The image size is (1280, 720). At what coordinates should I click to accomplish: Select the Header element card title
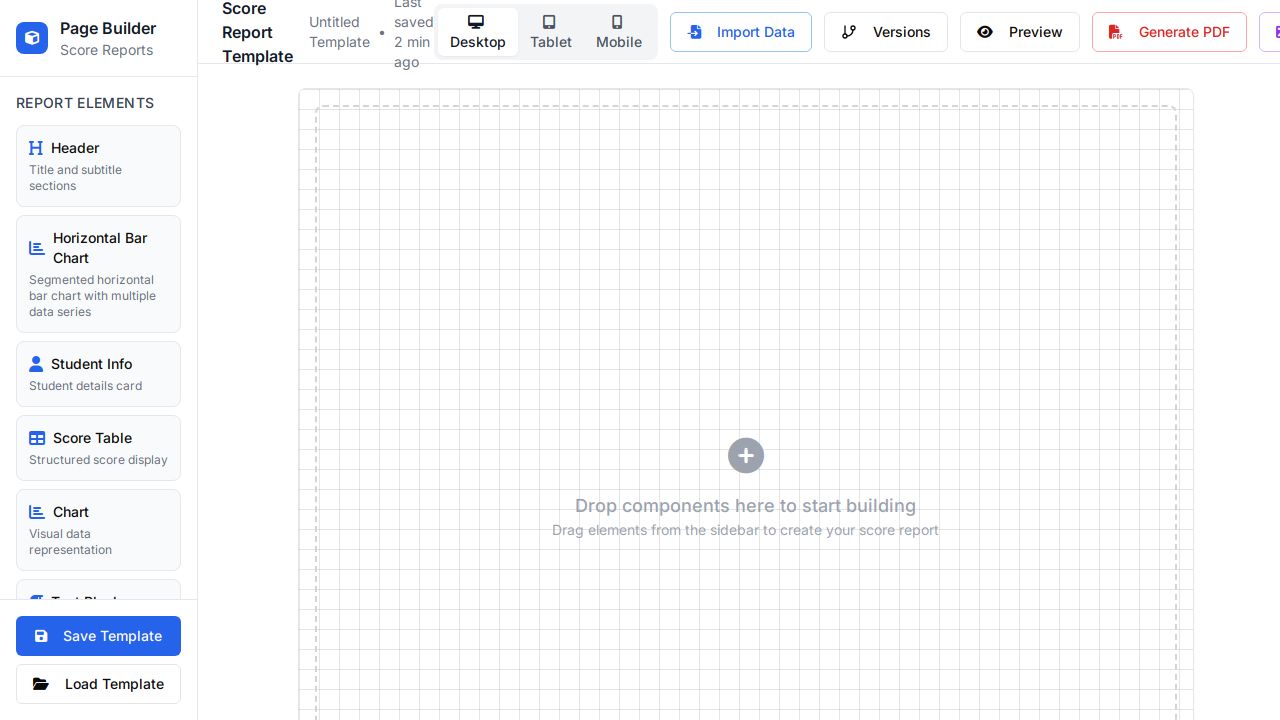pyautogui.click(x=75, y=148)
